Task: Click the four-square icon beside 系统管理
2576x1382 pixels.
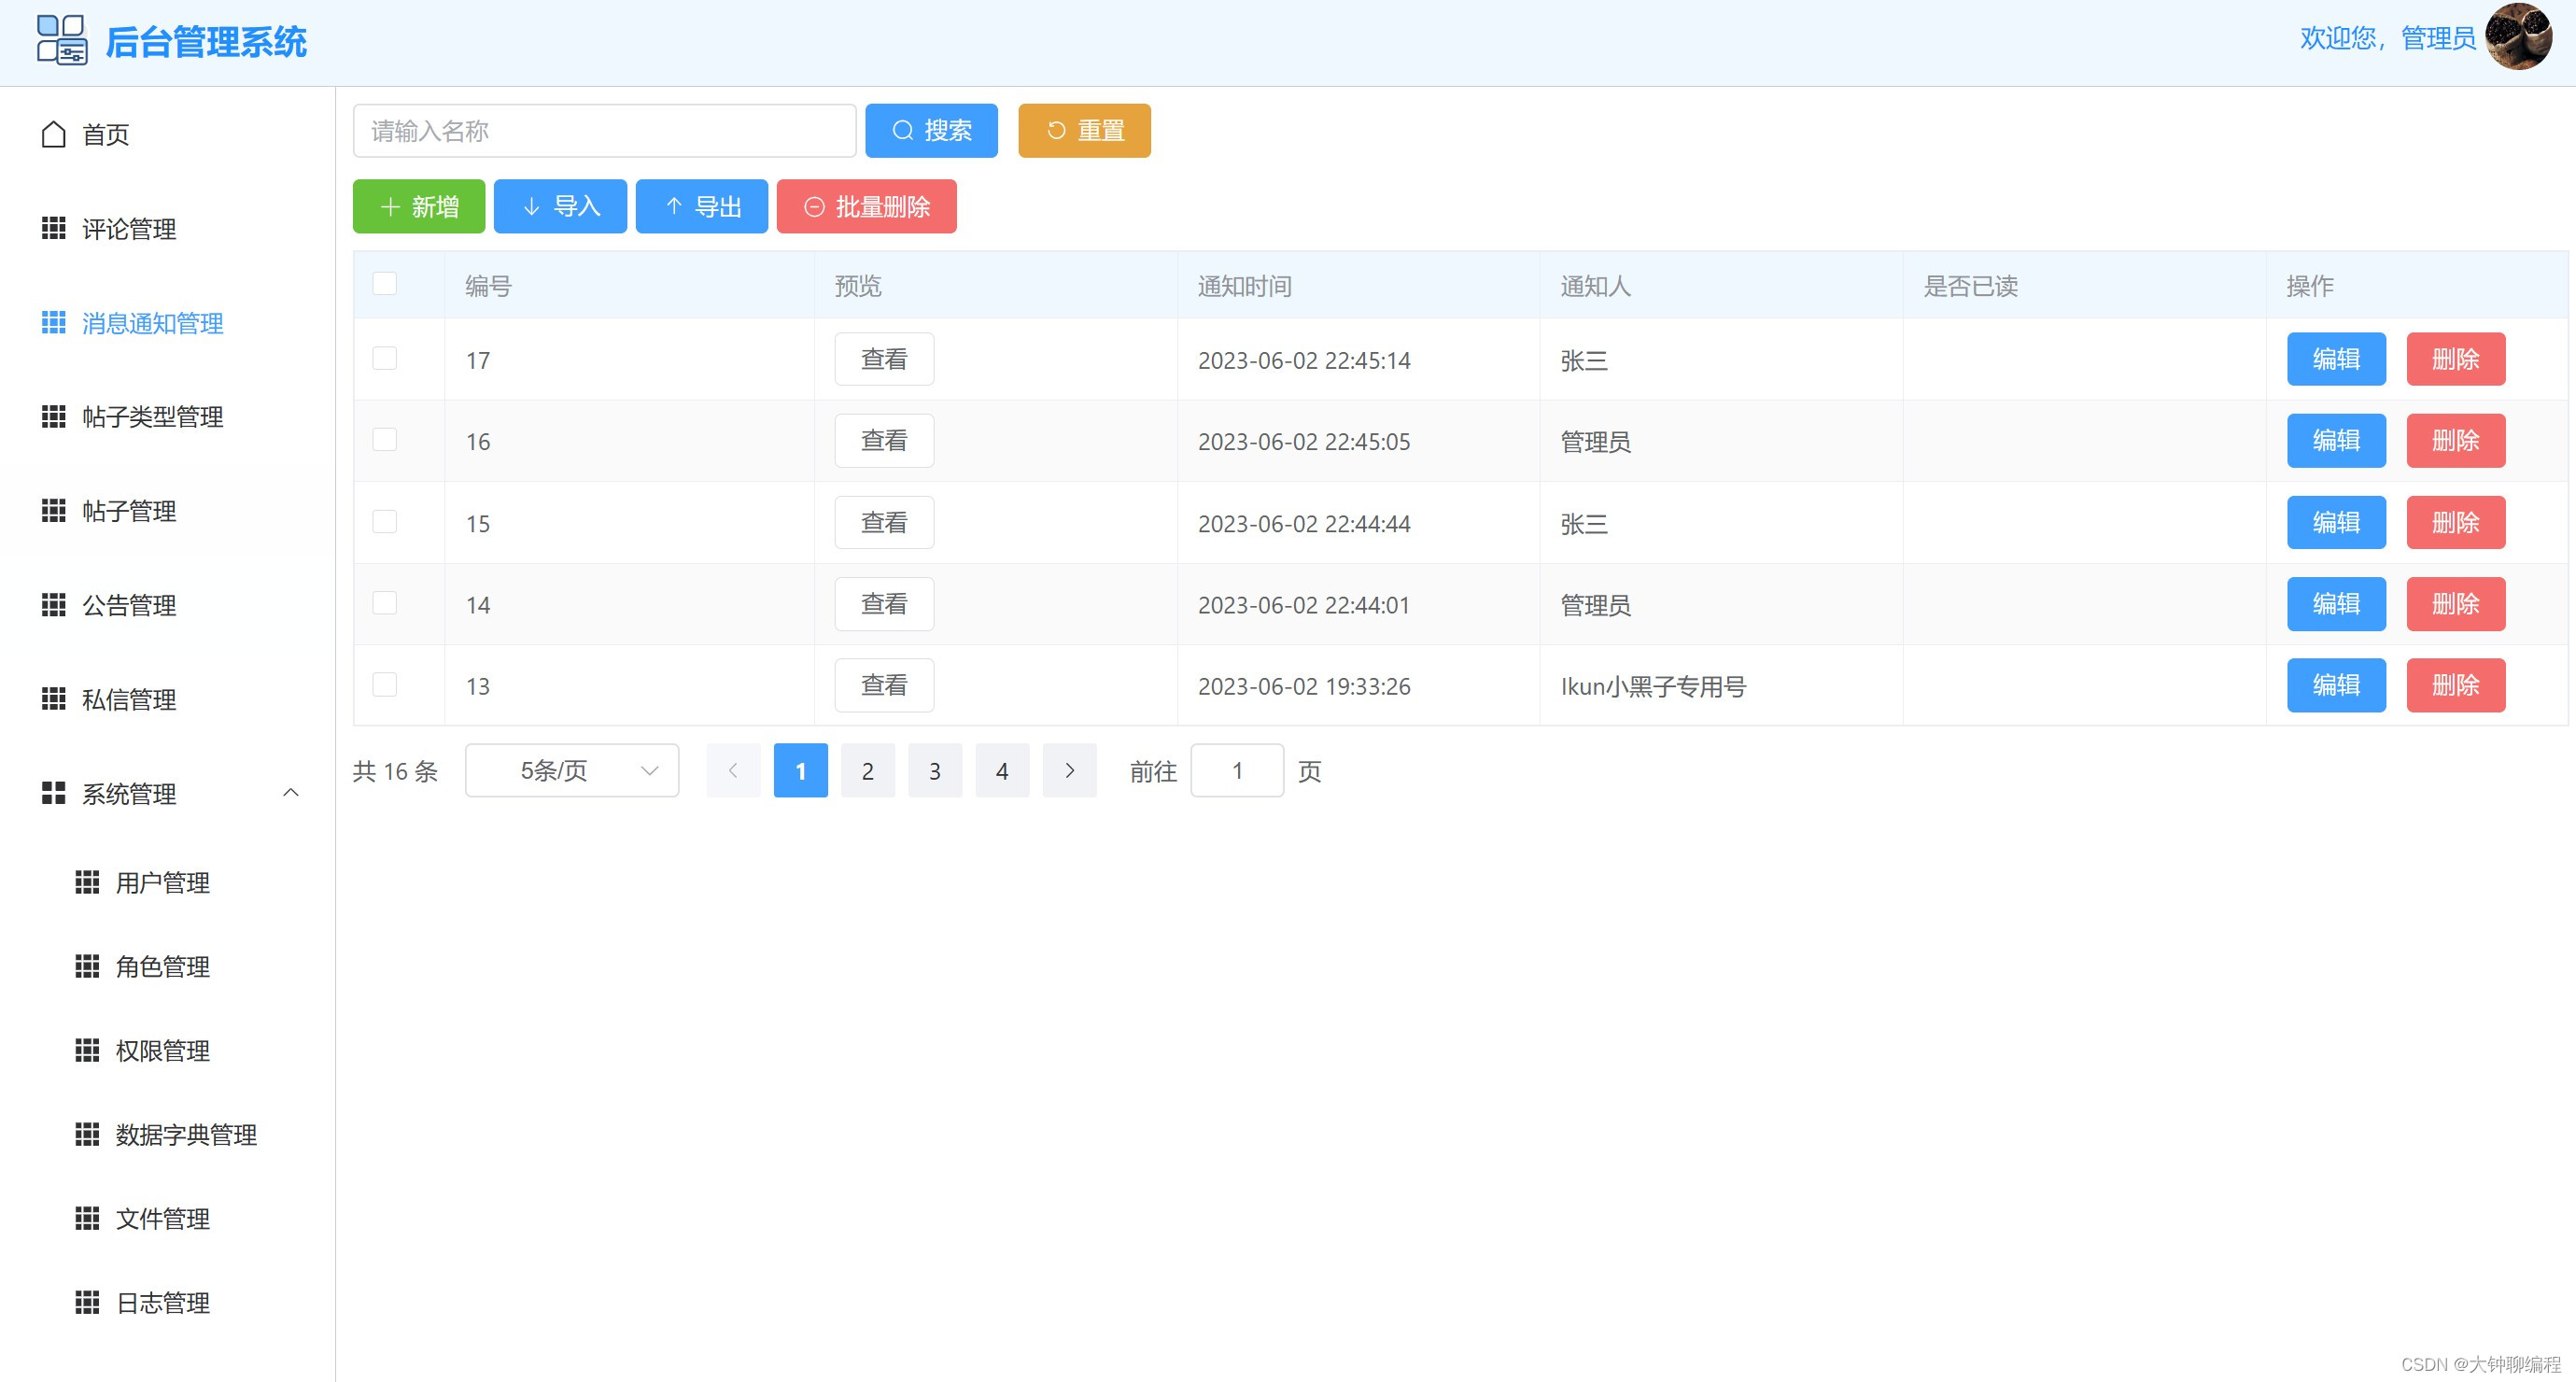Action: tap(54, 793)
